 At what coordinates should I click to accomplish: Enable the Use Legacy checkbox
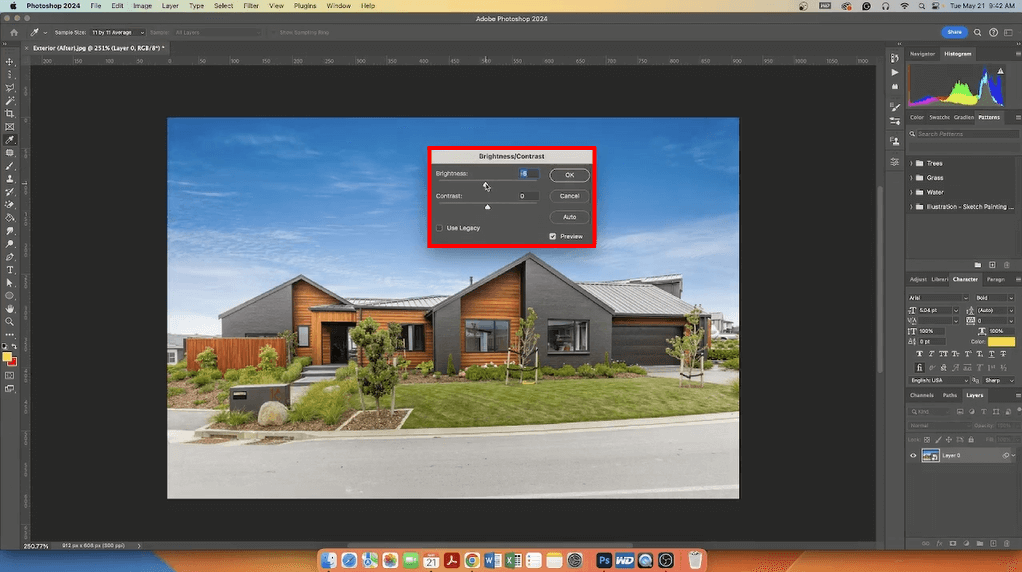pos(439,228)
